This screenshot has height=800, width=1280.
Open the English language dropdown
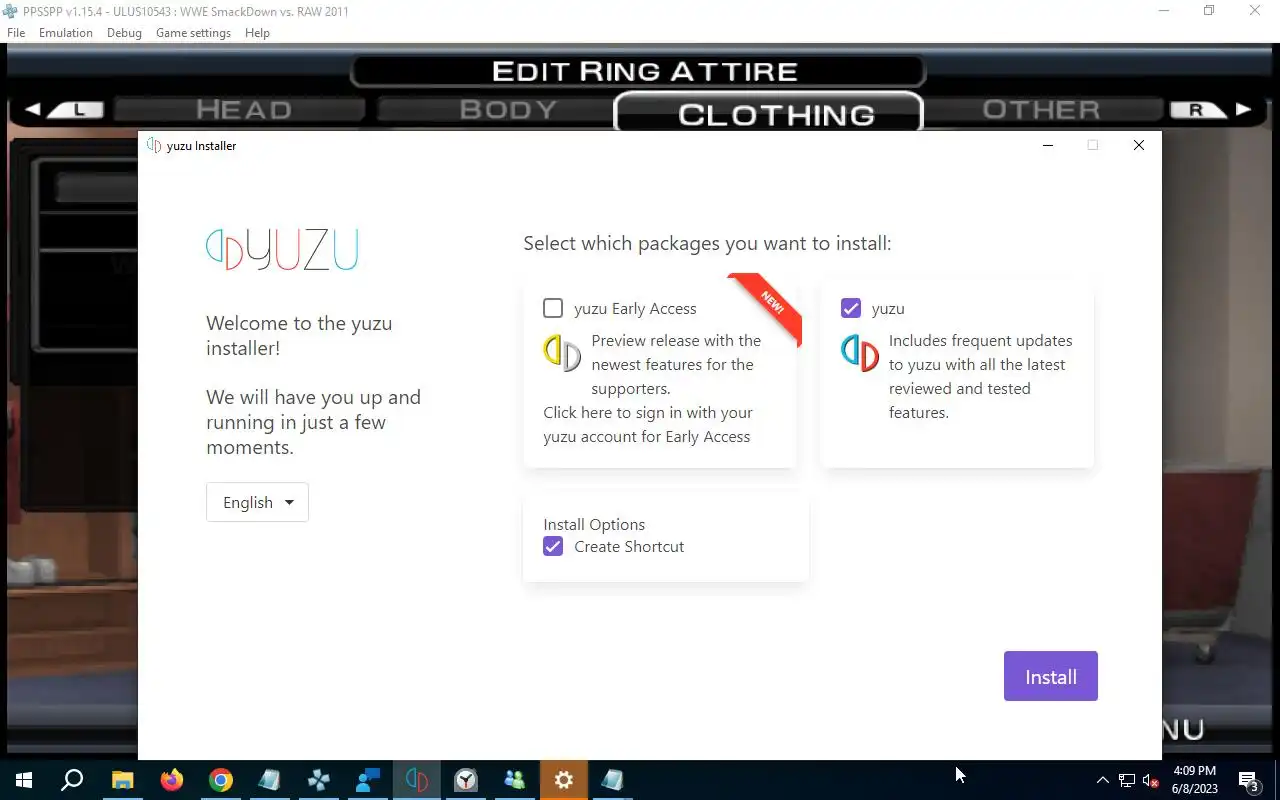tap(257, 502)
